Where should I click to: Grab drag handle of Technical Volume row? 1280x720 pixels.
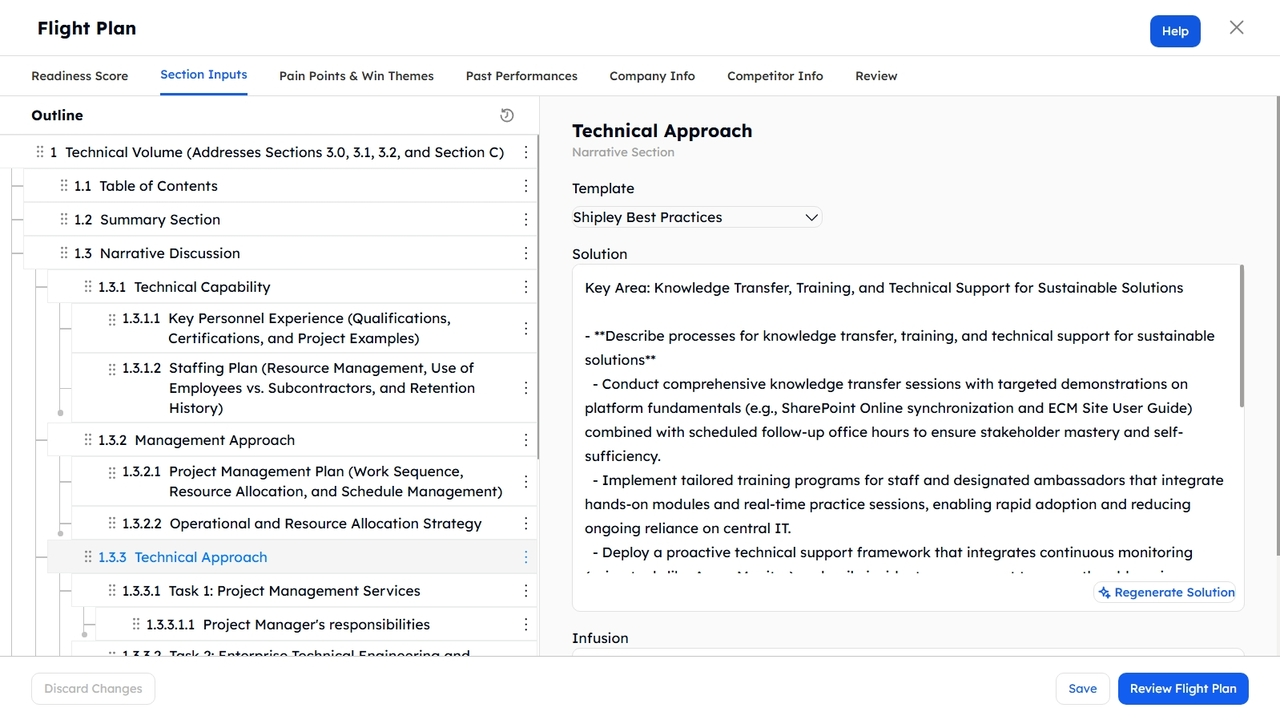point(40,152)
